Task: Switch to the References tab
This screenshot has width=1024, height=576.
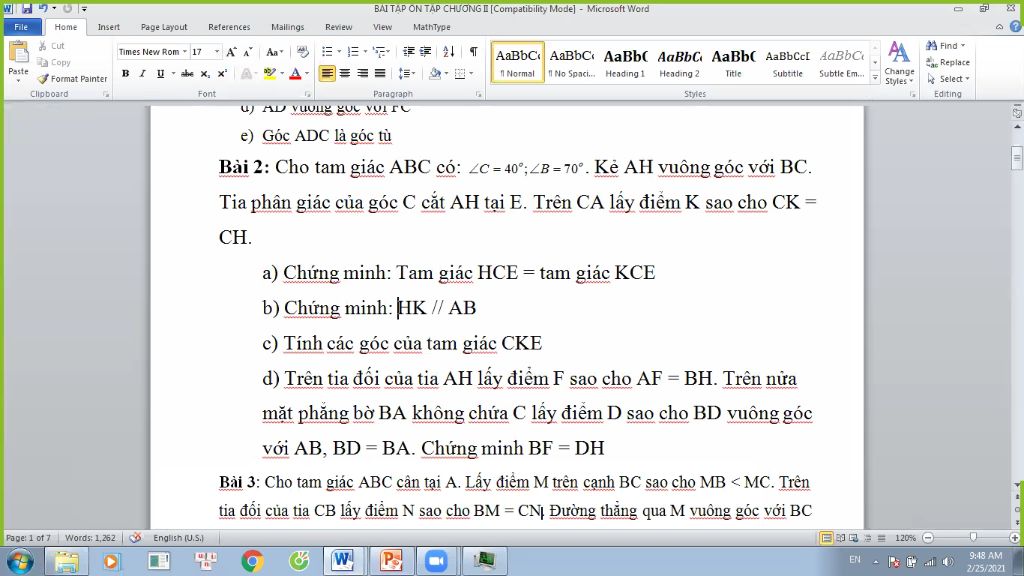Action: pos(229,27)
